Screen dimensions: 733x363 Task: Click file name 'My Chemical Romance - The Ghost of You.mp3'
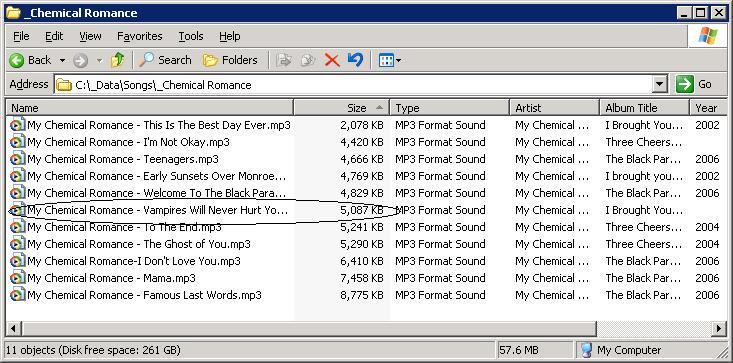point(139,244)
